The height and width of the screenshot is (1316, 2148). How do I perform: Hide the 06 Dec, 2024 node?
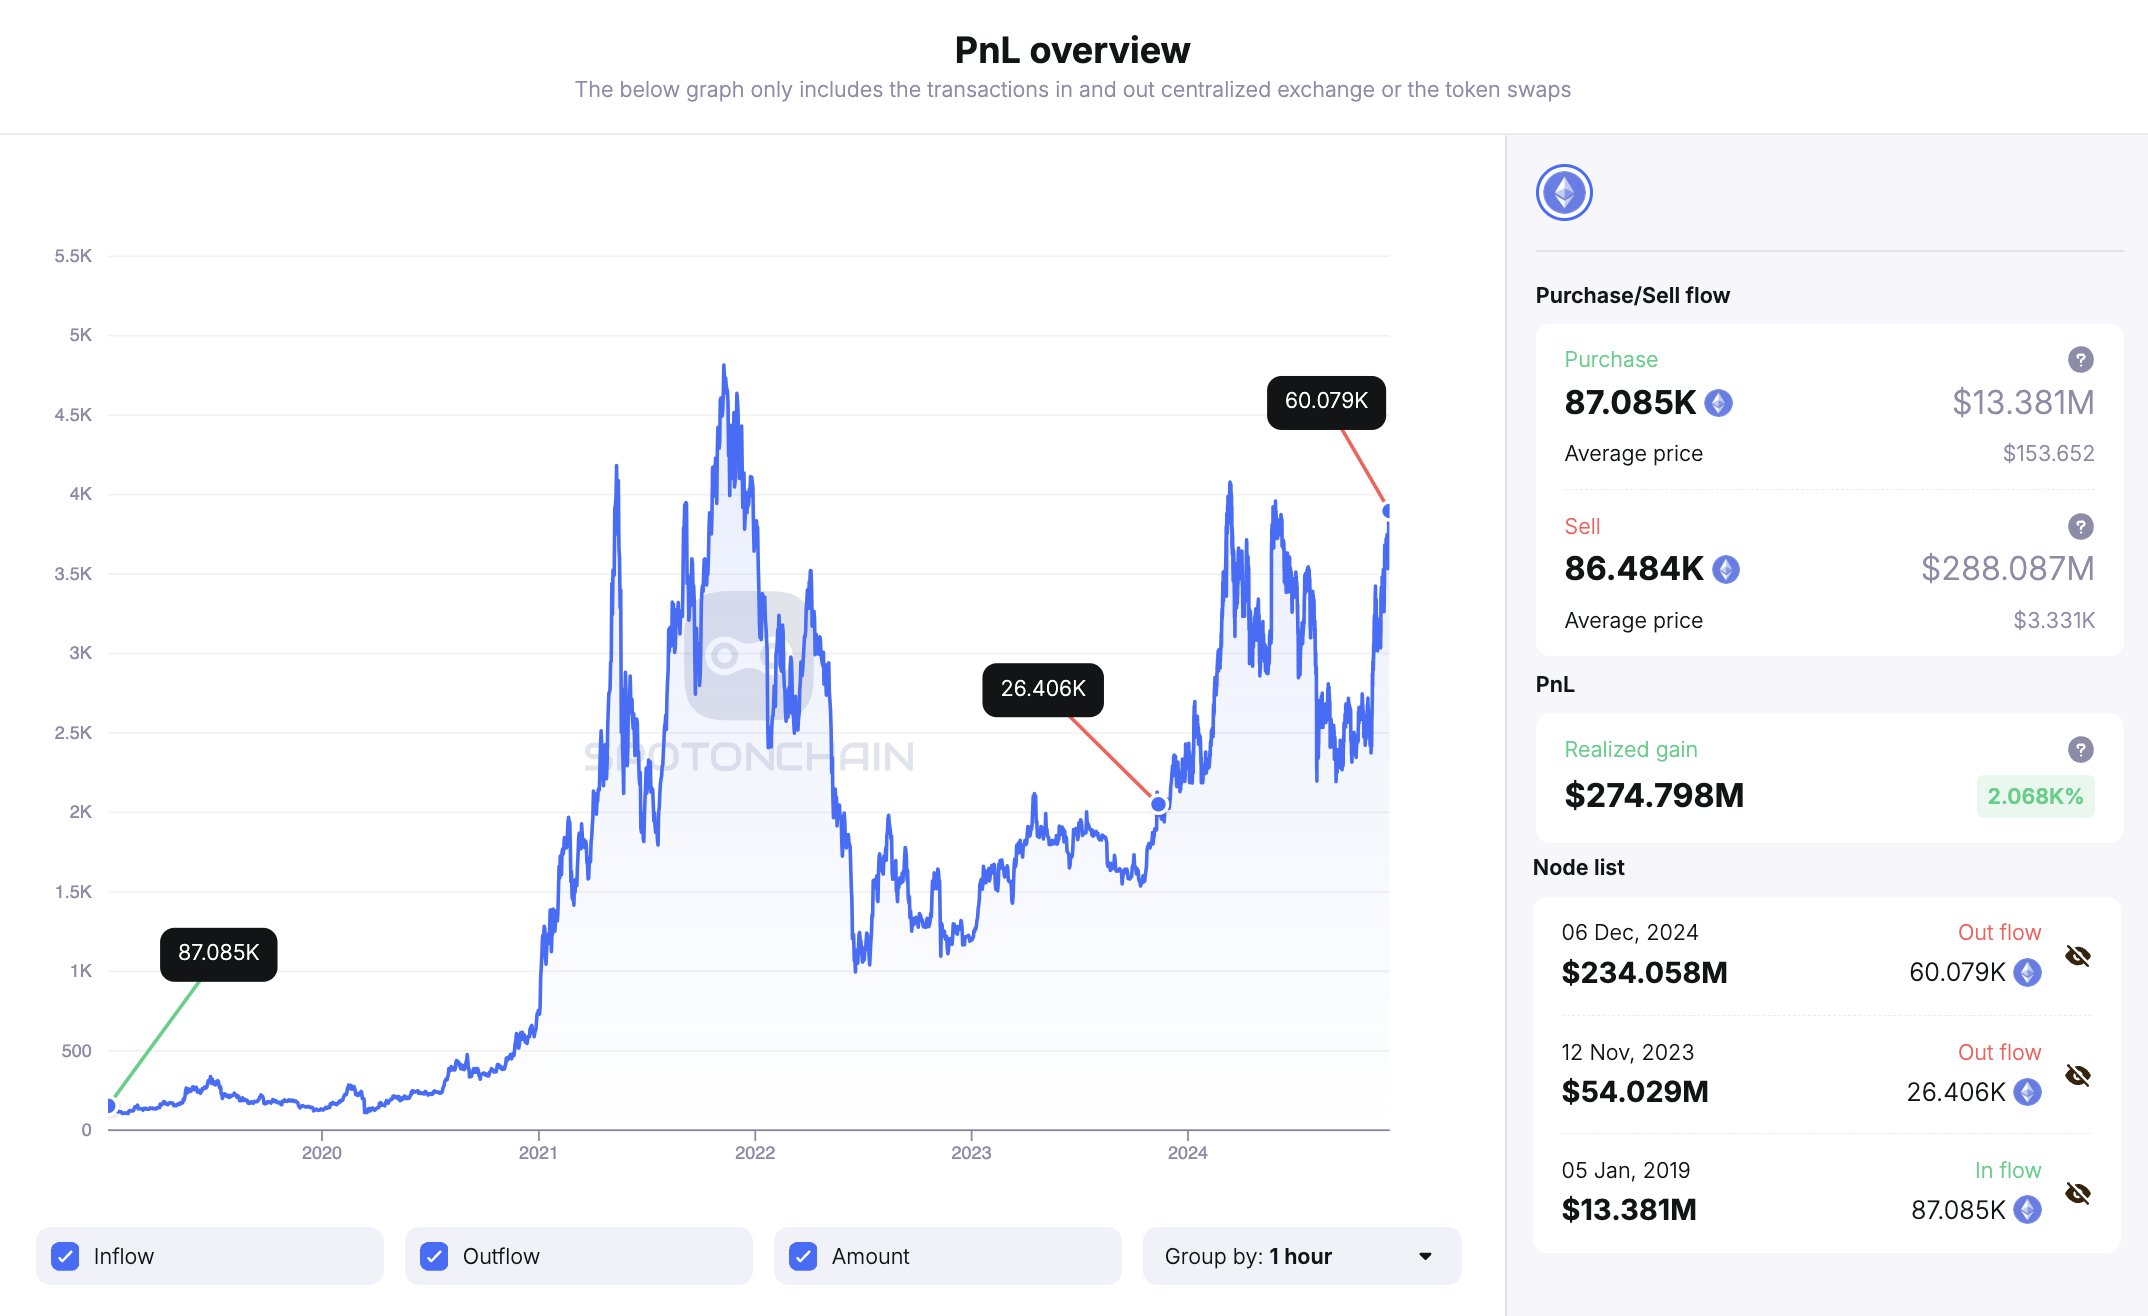(x=2077, y=956)
